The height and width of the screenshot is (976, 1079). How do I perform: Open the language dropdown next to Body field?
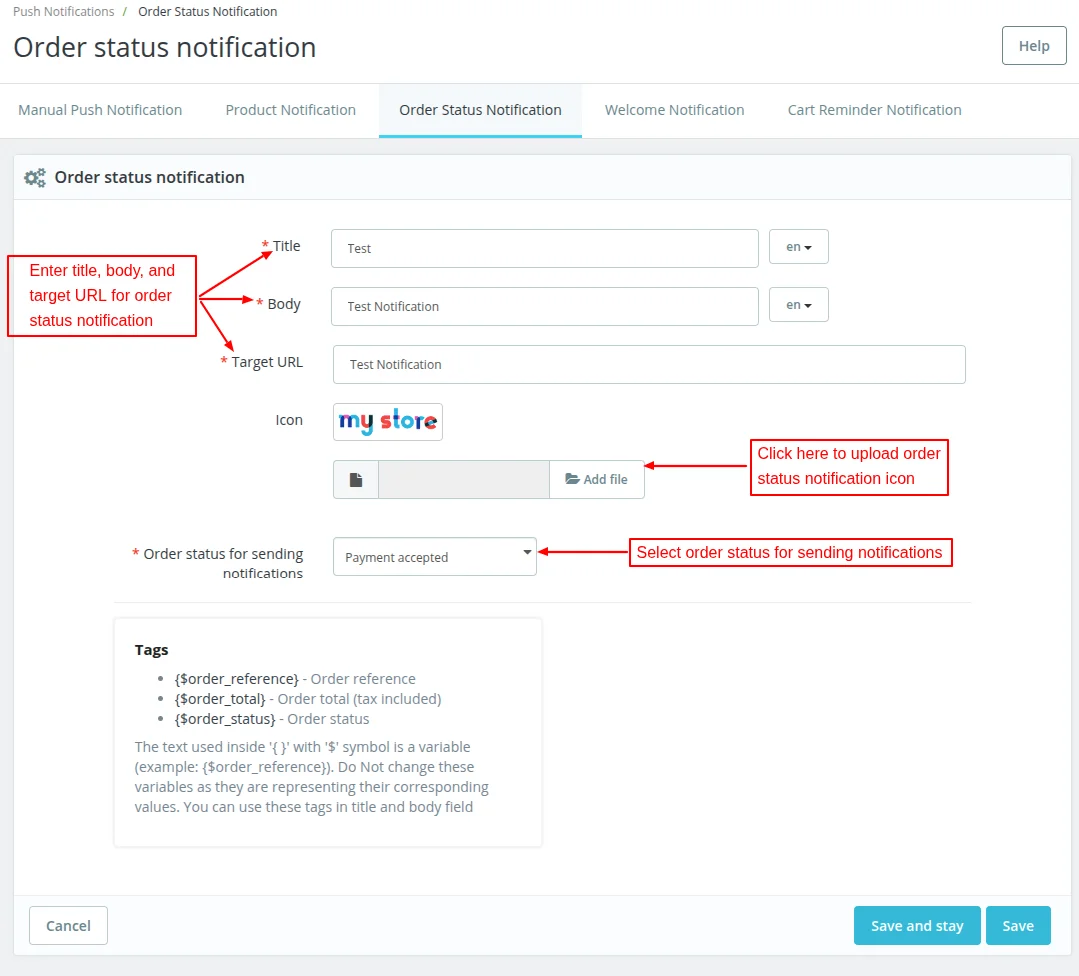798,305
